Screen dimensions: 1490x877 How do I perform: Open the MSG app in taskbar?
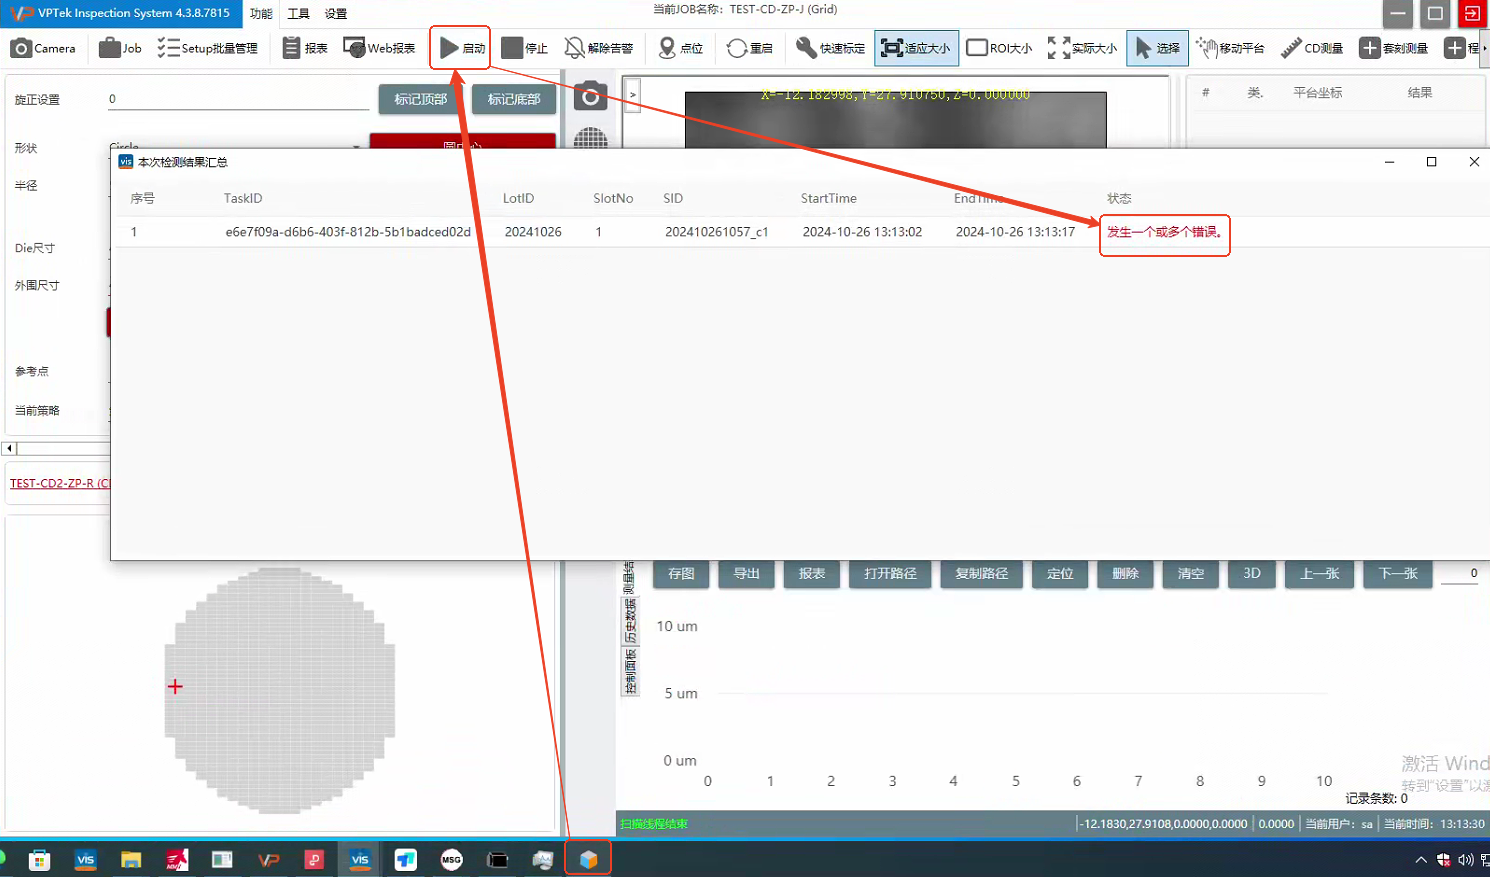(451, 859)
